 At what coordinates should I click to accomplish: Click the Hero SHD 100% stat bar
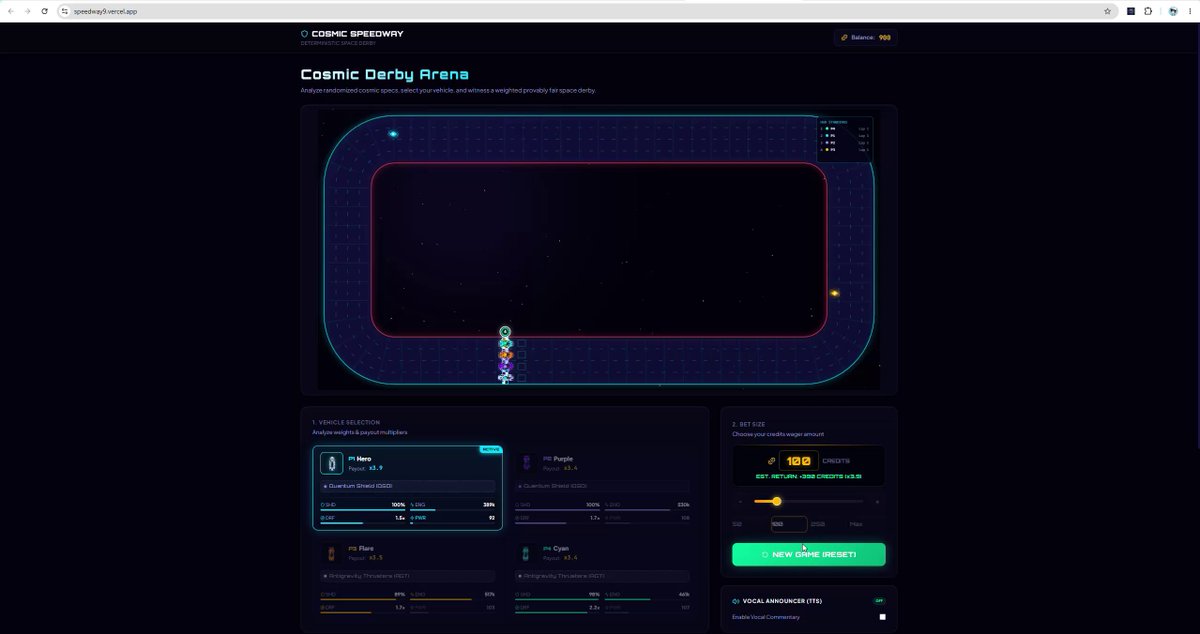click(x=362, y=508)
